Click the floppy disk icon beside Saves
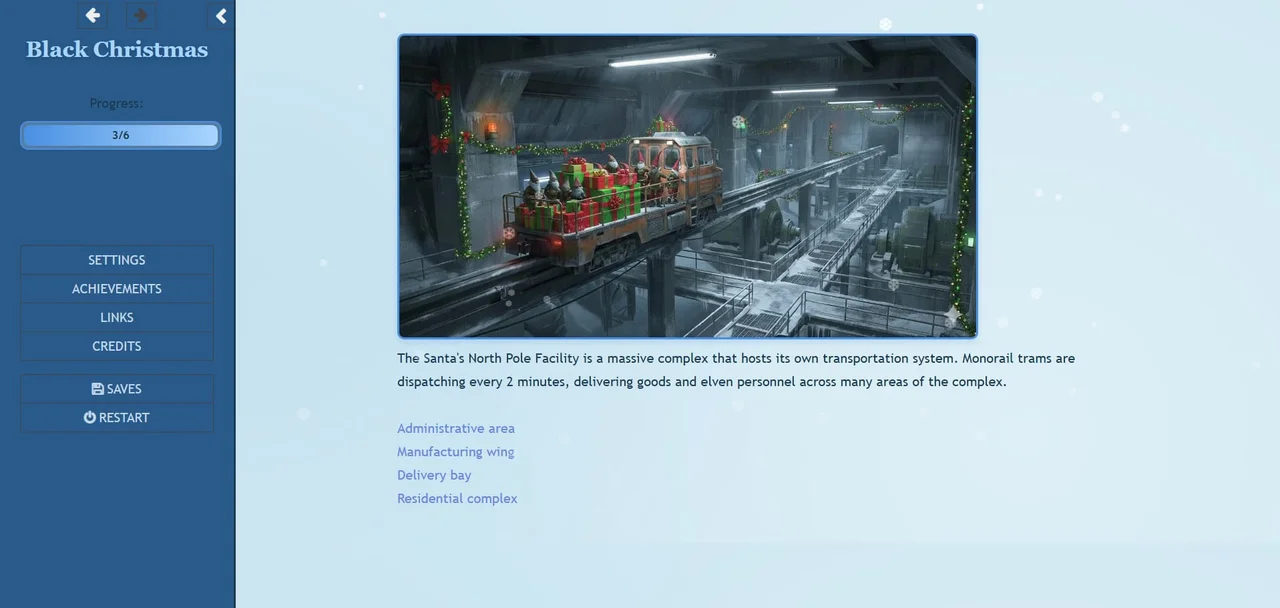Image resolution: width=1280 pixels, height=608 pixels. (97, 389)
